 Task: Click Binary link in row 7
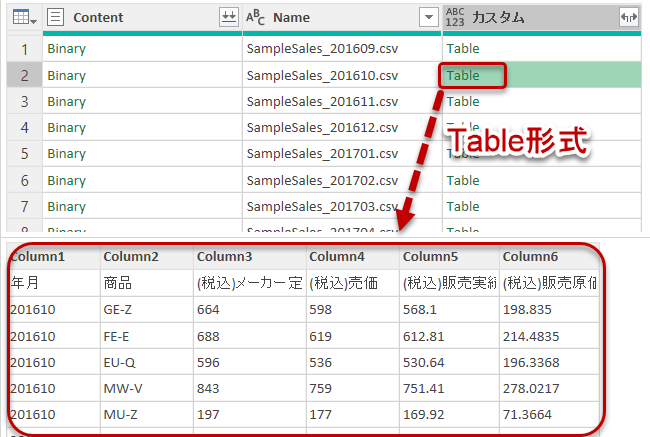tap(66, 206)
